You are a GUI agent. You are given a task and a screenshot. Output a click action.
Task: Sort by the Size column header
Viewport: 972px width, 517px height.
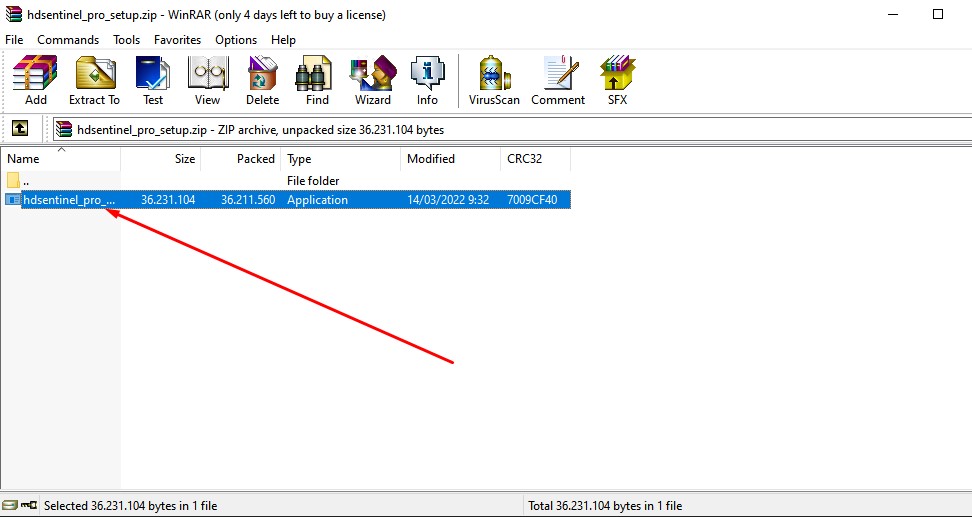(x=161, y=159)
